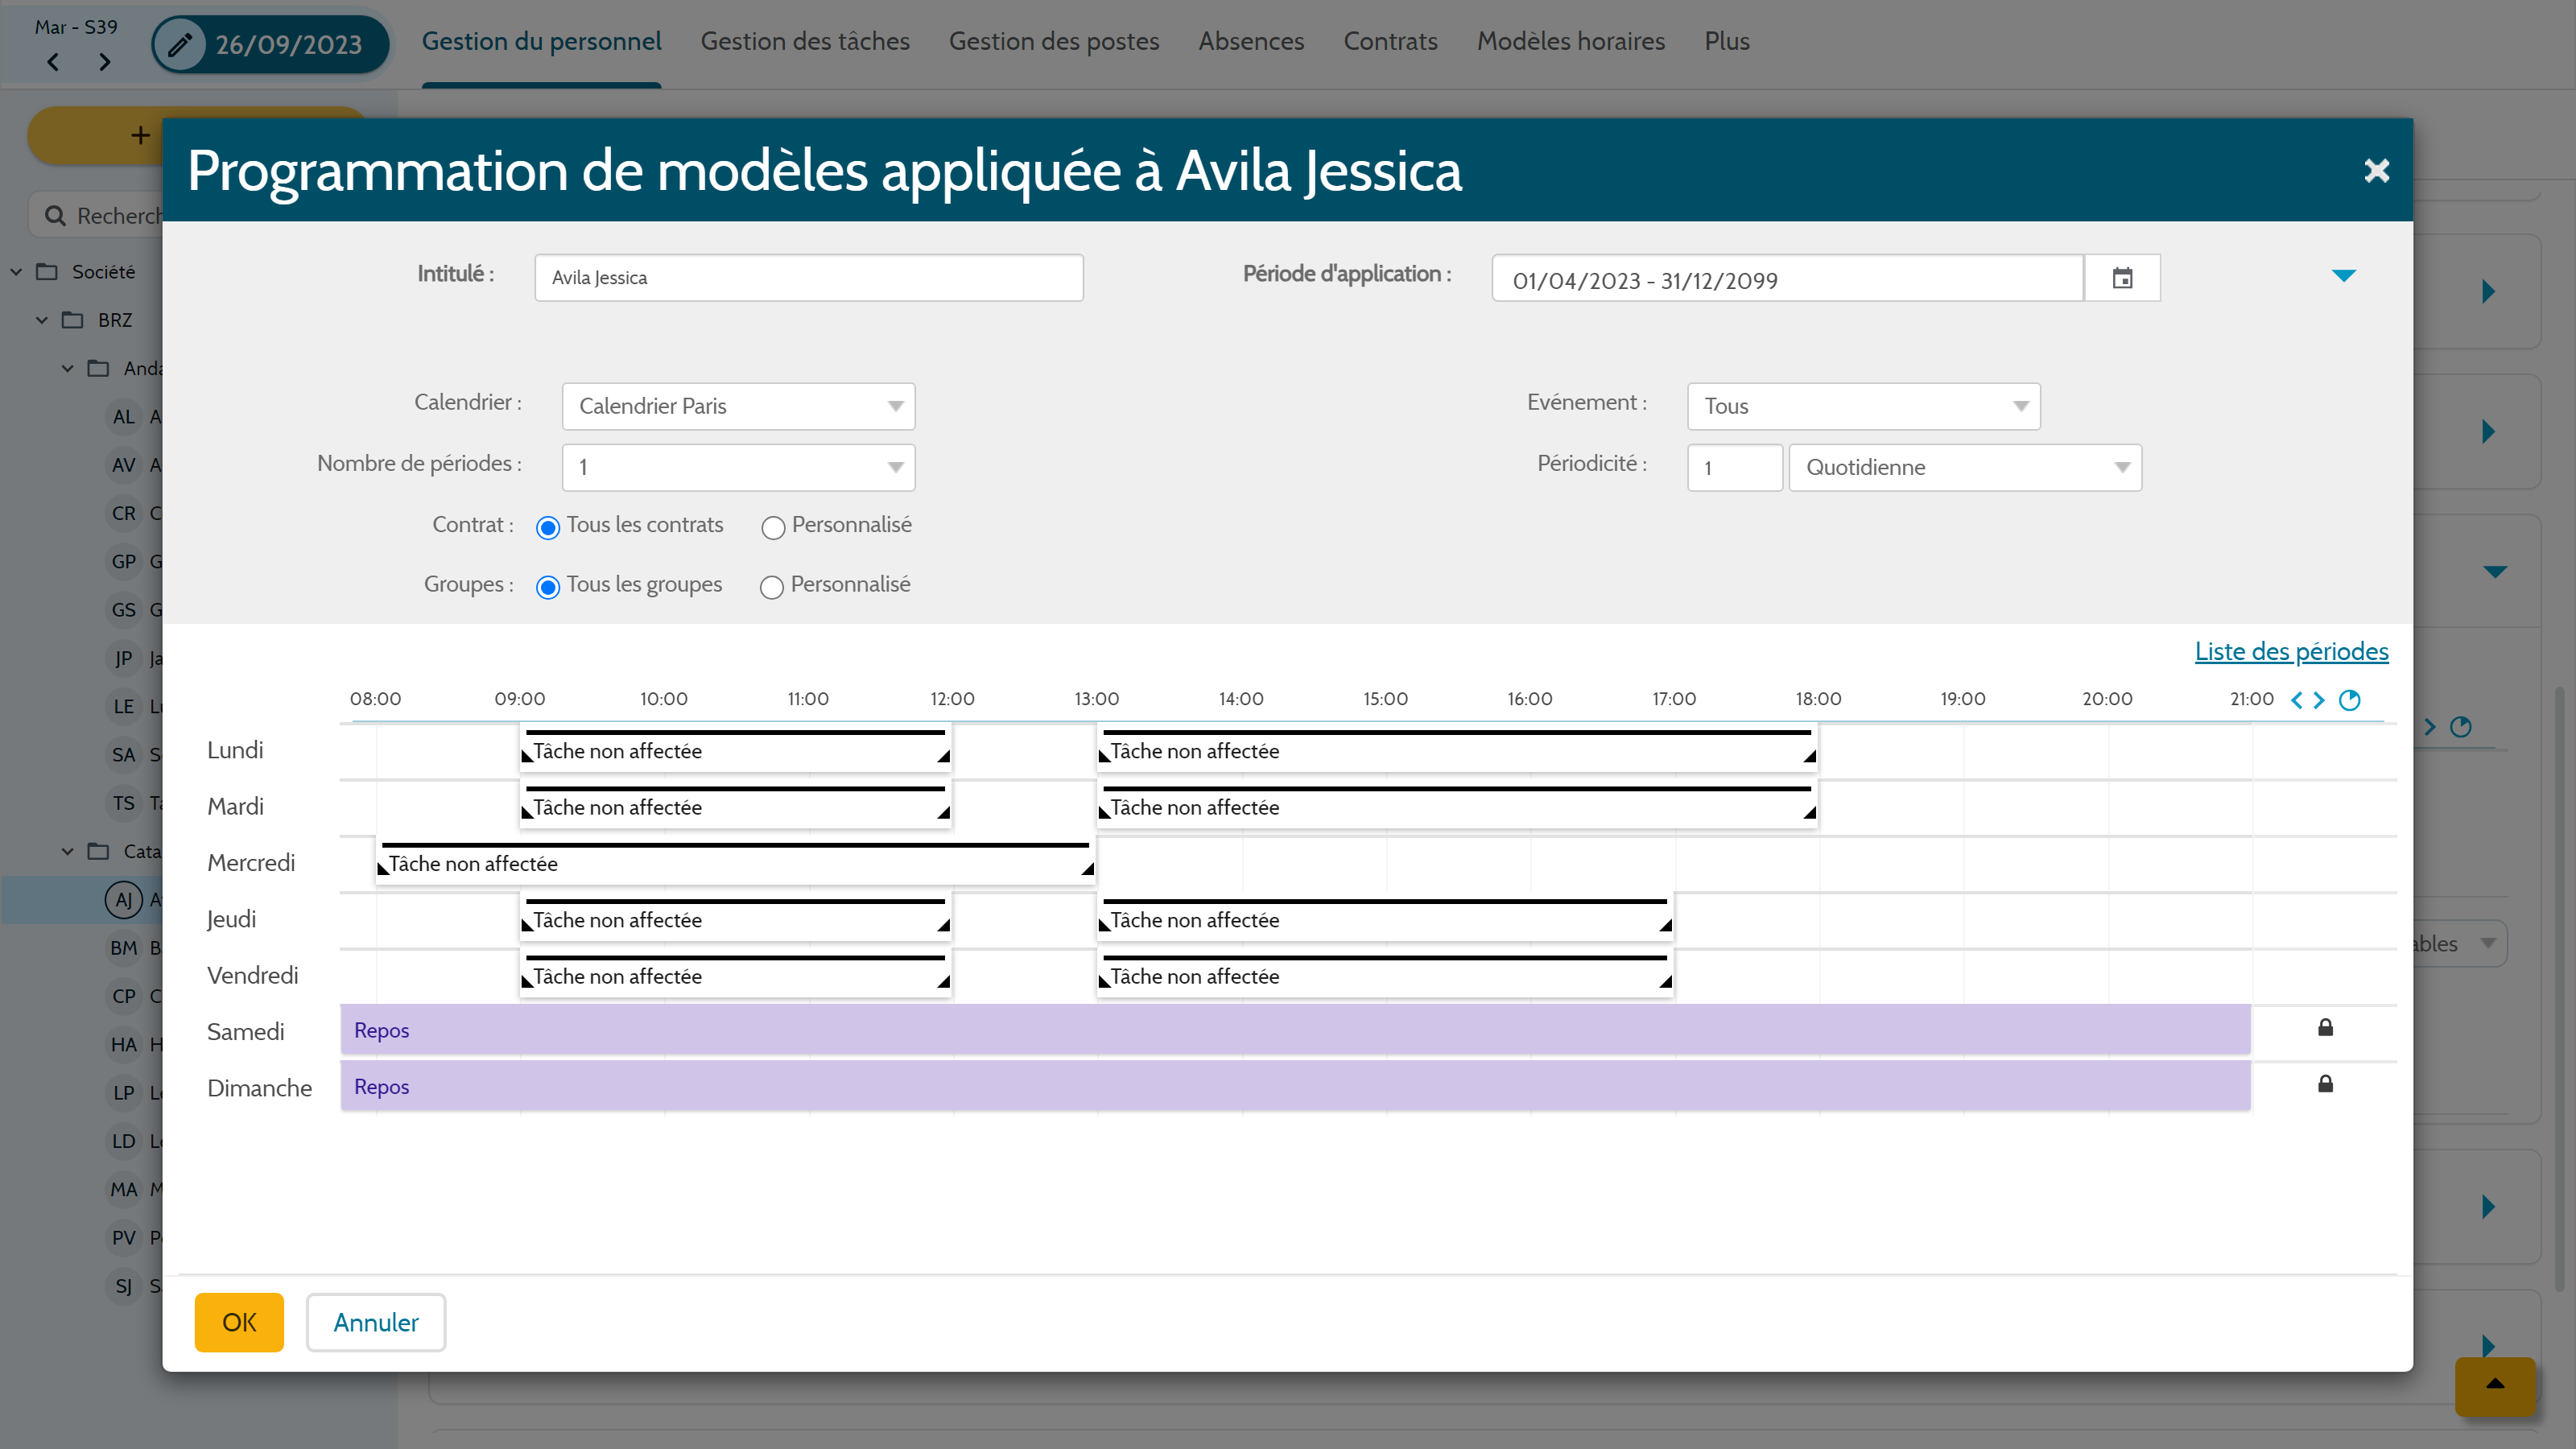Image resolution: width=2576 pixels, height=1449 pixels.
Task: Collapse the Anda folder node
Action: click(x=68, y=368)
